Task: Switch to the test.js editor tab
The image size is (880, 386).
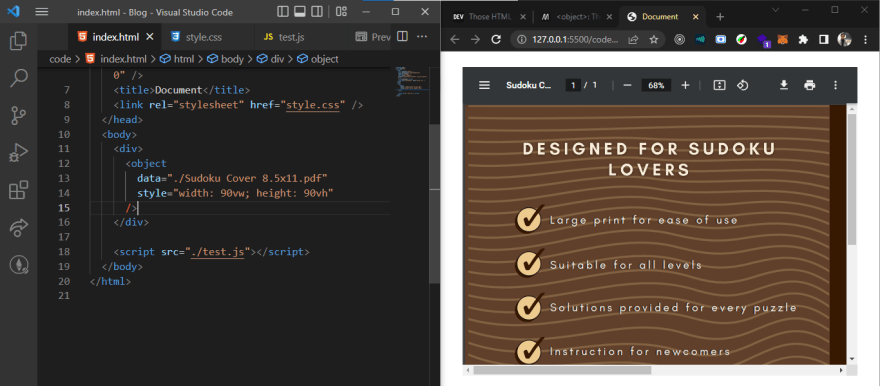Action: click(x=284, y=37)
